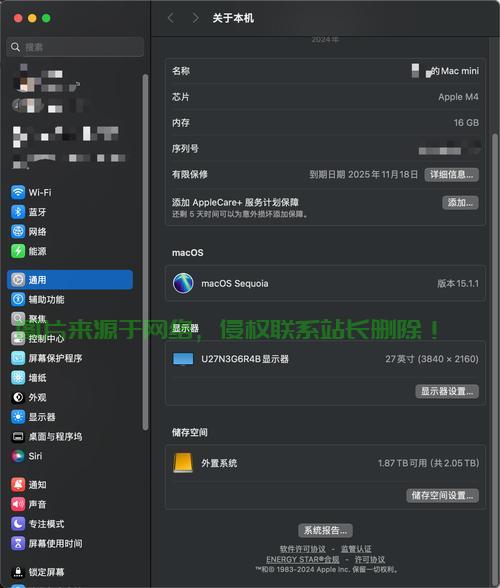Screen dimensions: 500x588
Task: Click the computer name '的 Mac mini'
Action: (454, 71)
